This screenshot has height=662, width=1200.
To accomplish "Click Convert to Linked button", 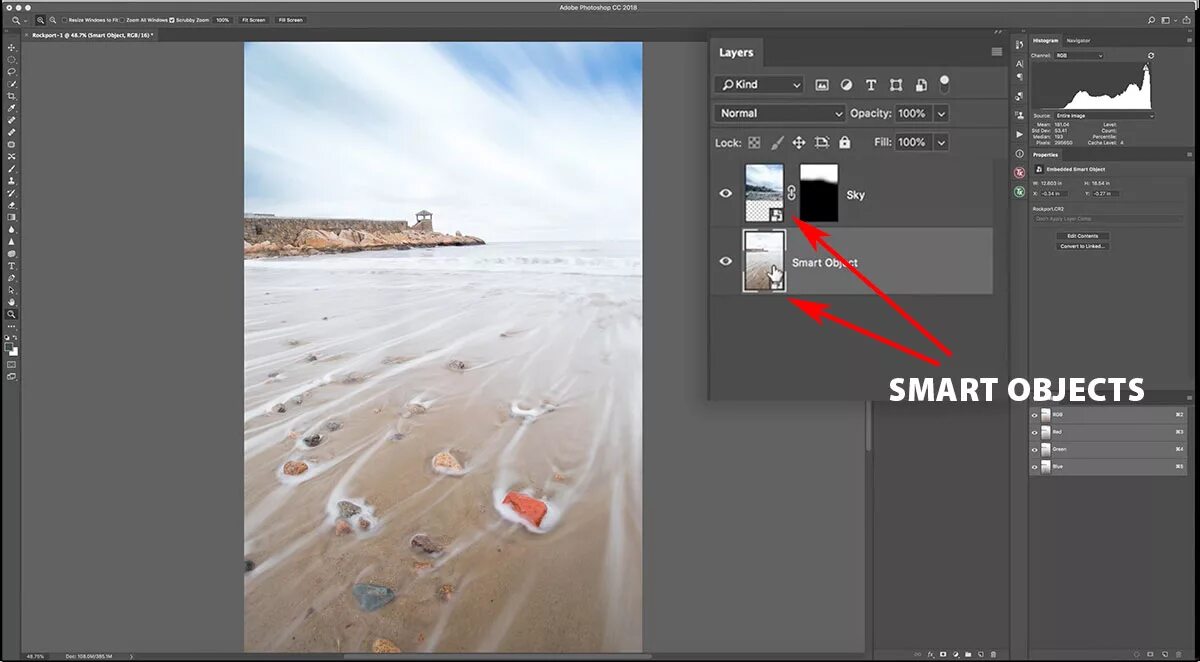I will tap(1081, 246).
